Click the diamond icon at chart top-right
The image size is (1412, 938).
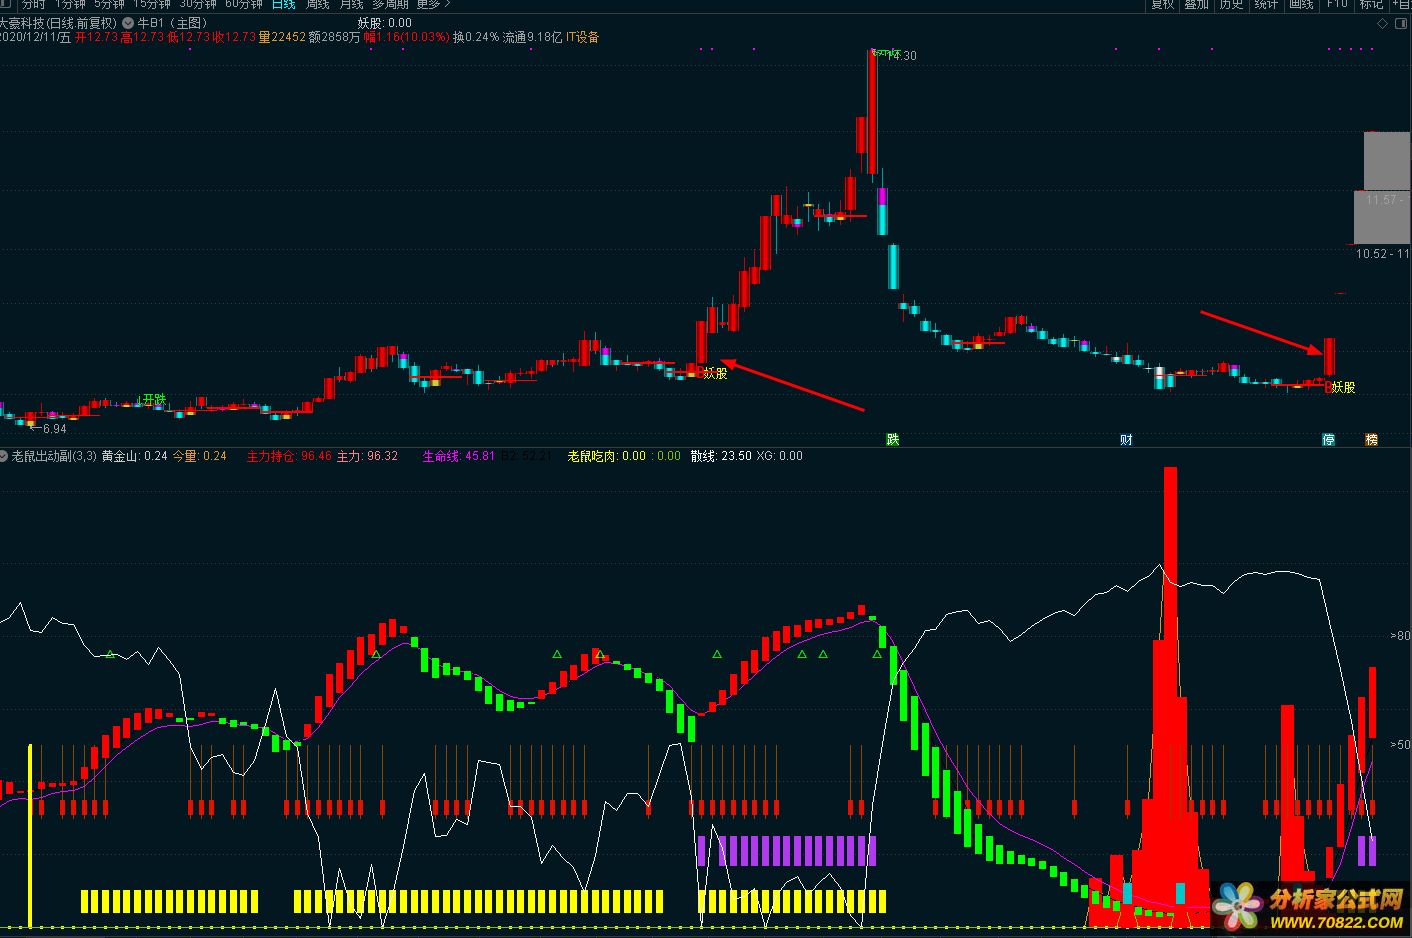click(x=1383, y=23)
